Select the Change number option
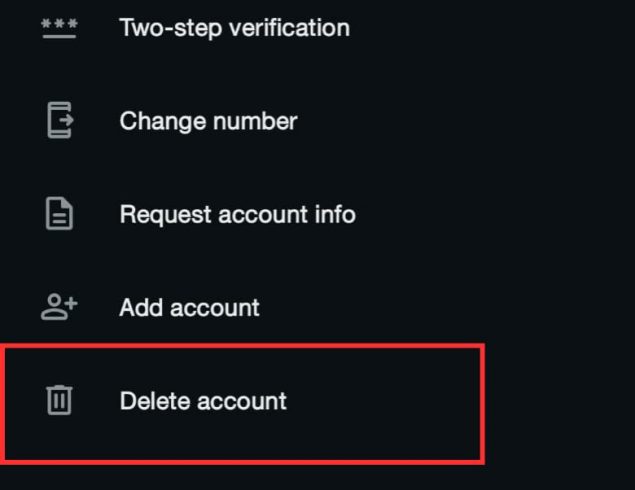The height and width of the screenshot is (490, 635). click(x=208, y=121)
